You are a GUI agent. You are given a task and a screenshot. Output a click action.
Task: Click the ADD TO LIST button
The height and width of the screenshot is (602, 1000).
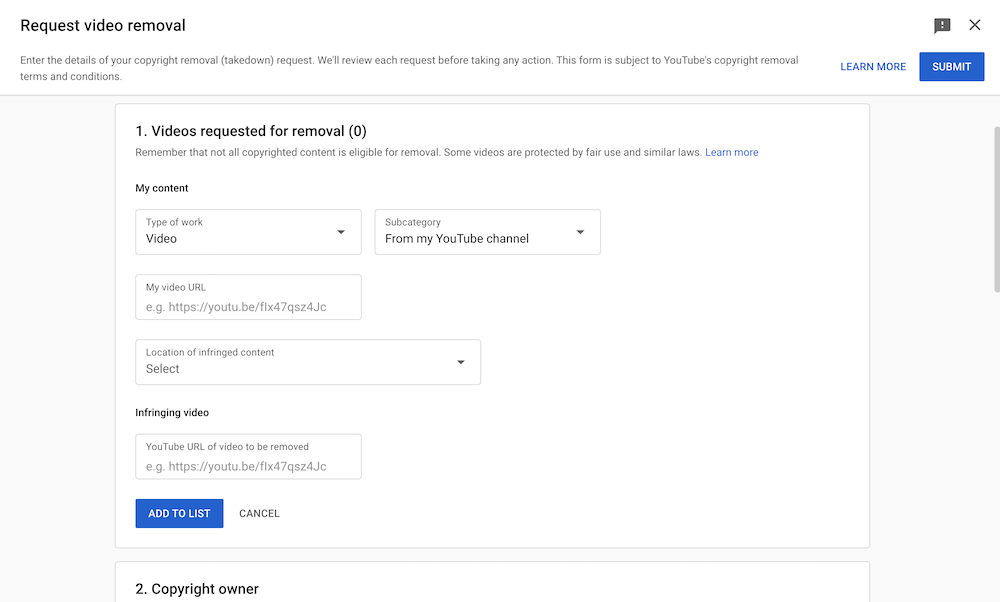[x=179, y=513]
